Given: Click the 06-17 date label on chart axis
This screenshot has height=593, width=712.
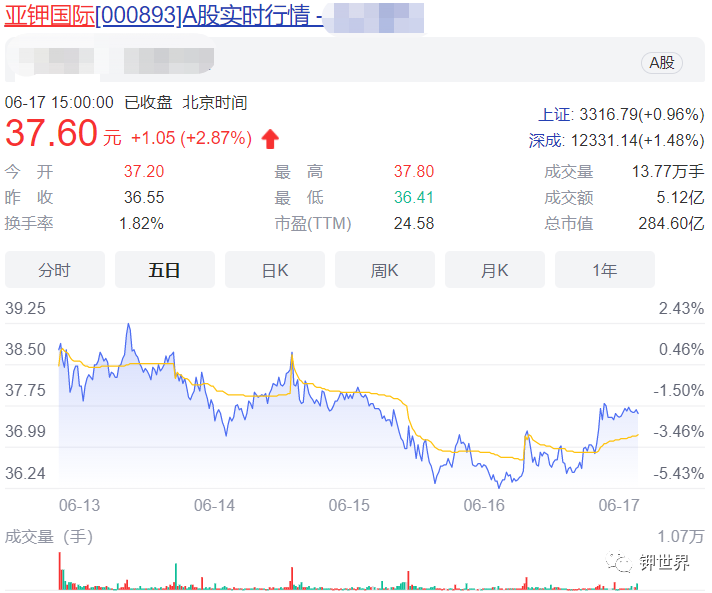Looking at the screenshot, I should tap(619, 505).
